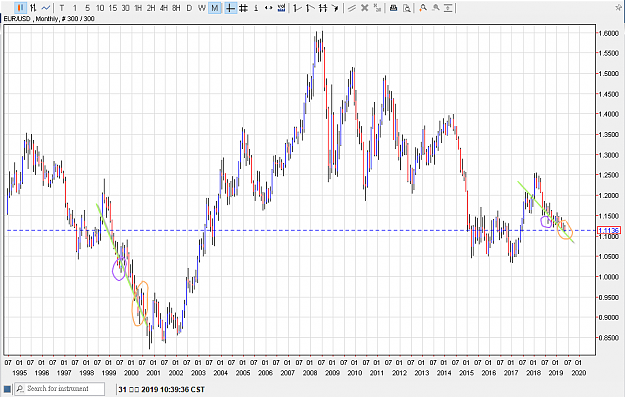Select 5-minute timeframe
This screenshot has width=625, height=397.
(87, 8)
